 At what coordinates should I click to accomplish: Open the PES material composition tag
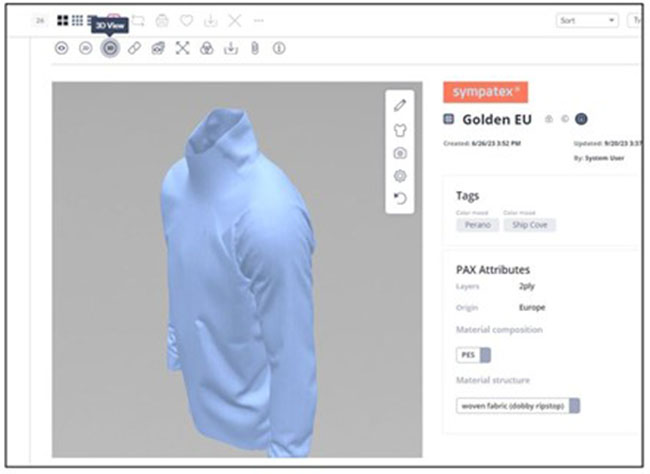[x=473, y=354]
